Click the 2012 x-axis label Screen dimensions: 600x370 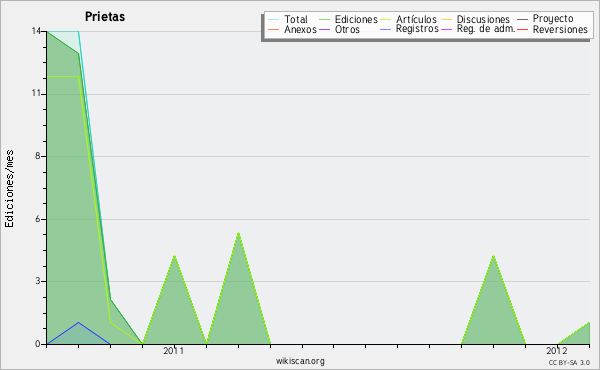pos(557,350)
